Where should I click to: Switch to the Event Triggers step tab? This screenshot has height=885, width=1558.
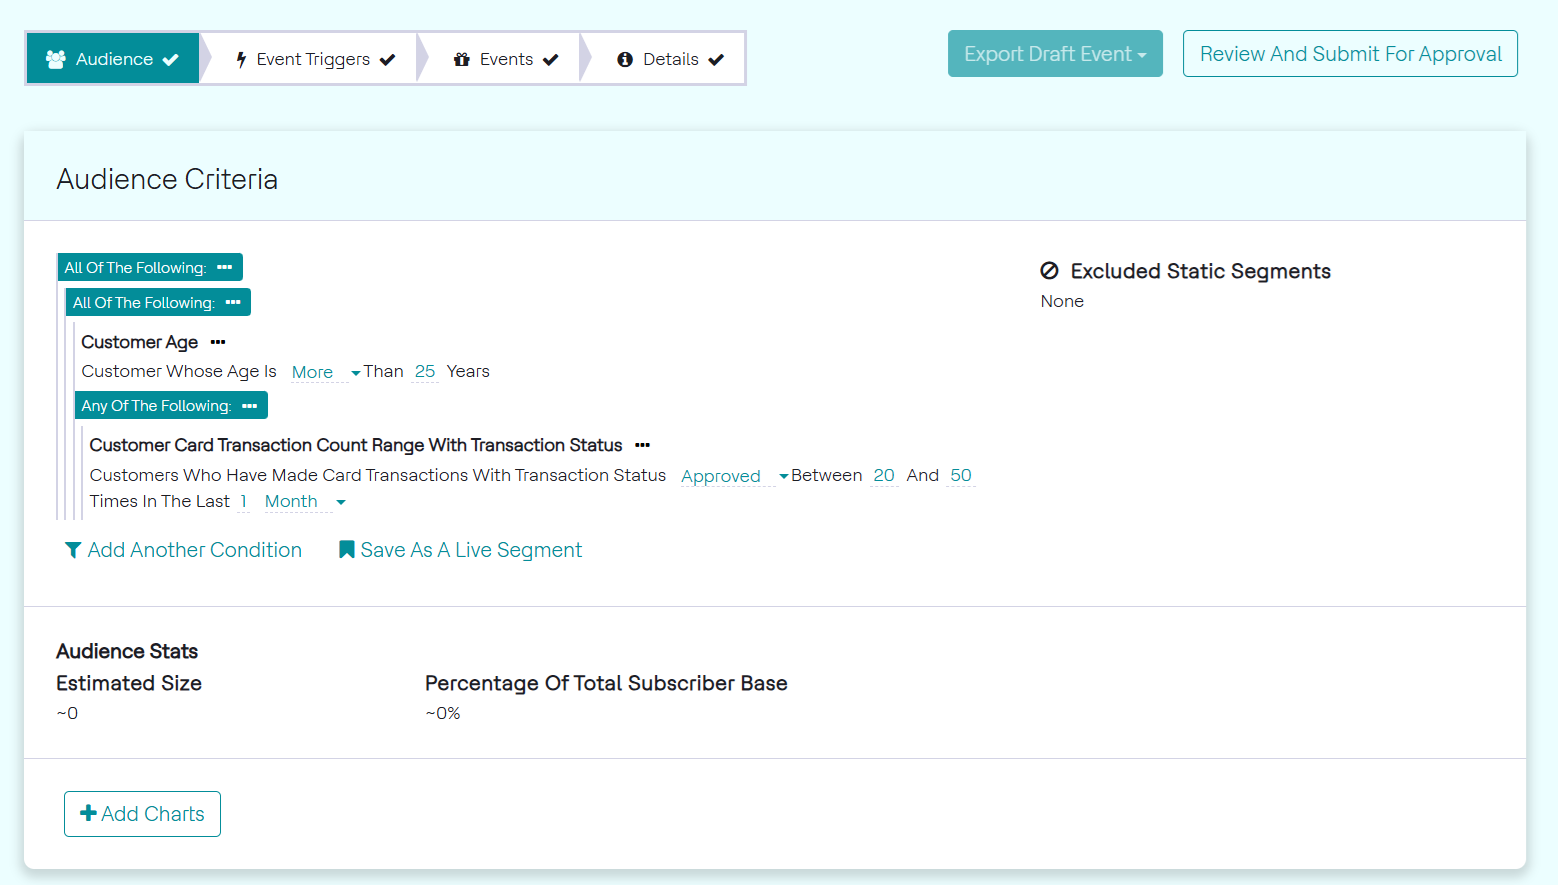click(x=315, y=59)
